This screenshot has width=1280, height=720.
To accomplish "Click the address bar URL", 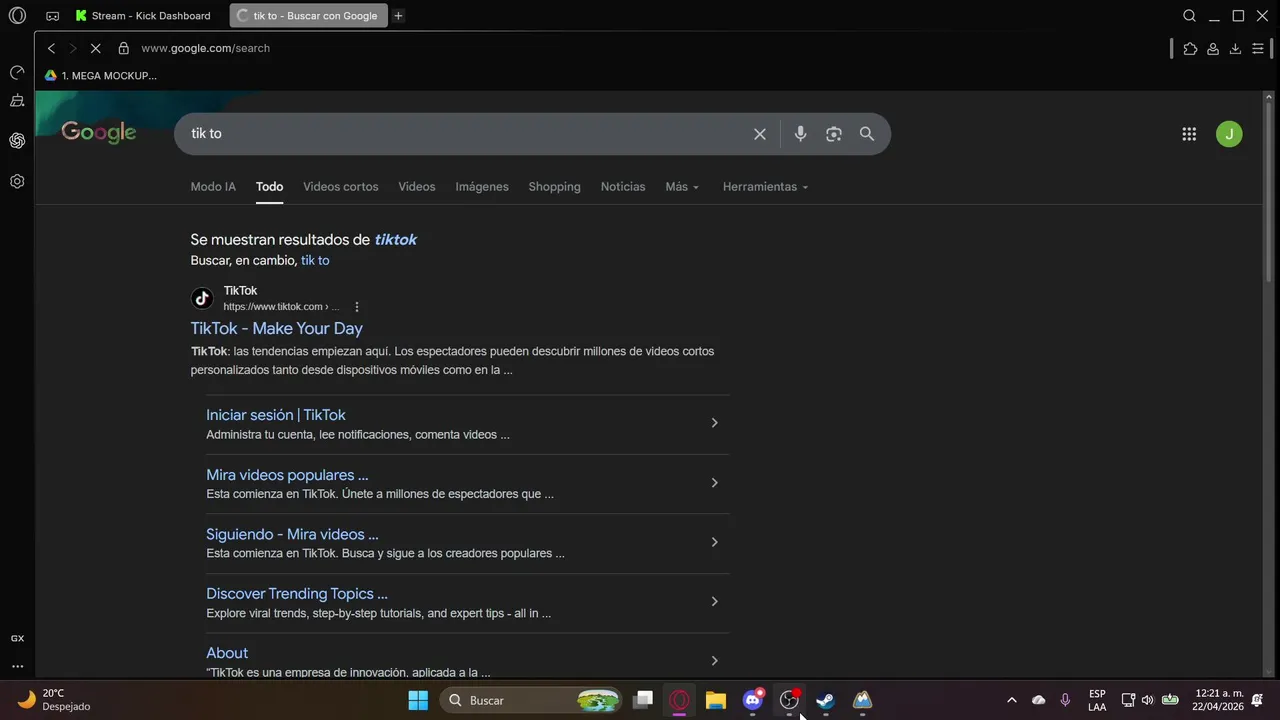I will click(x=205, y=48).
